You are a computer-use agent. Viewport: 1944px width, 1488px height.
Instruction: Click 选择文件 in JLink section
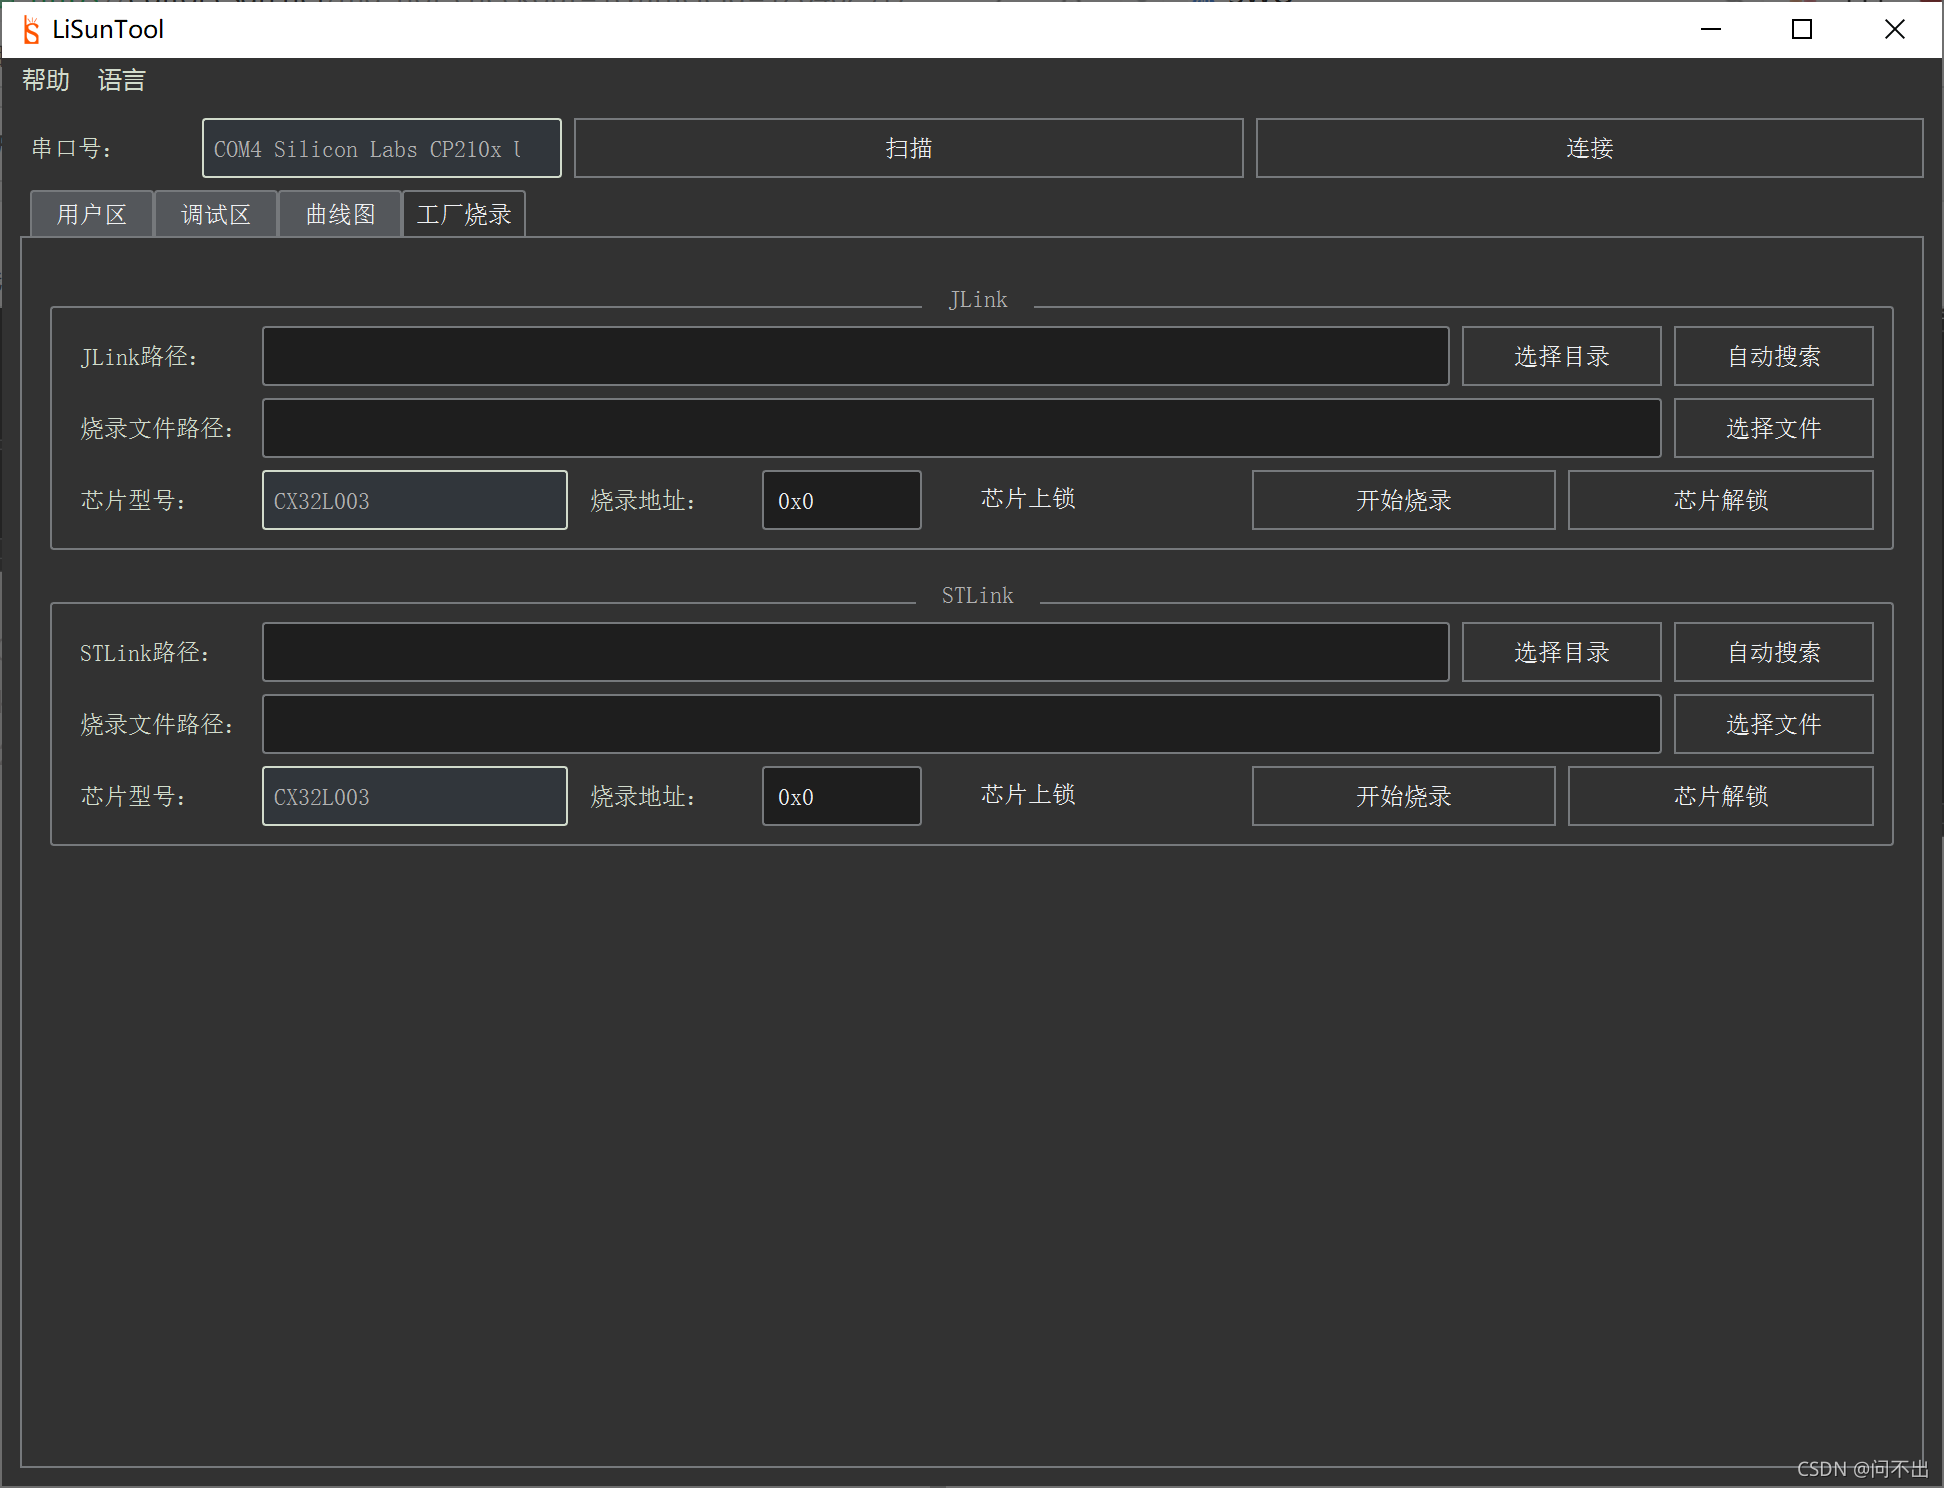tap(1773, 428)
